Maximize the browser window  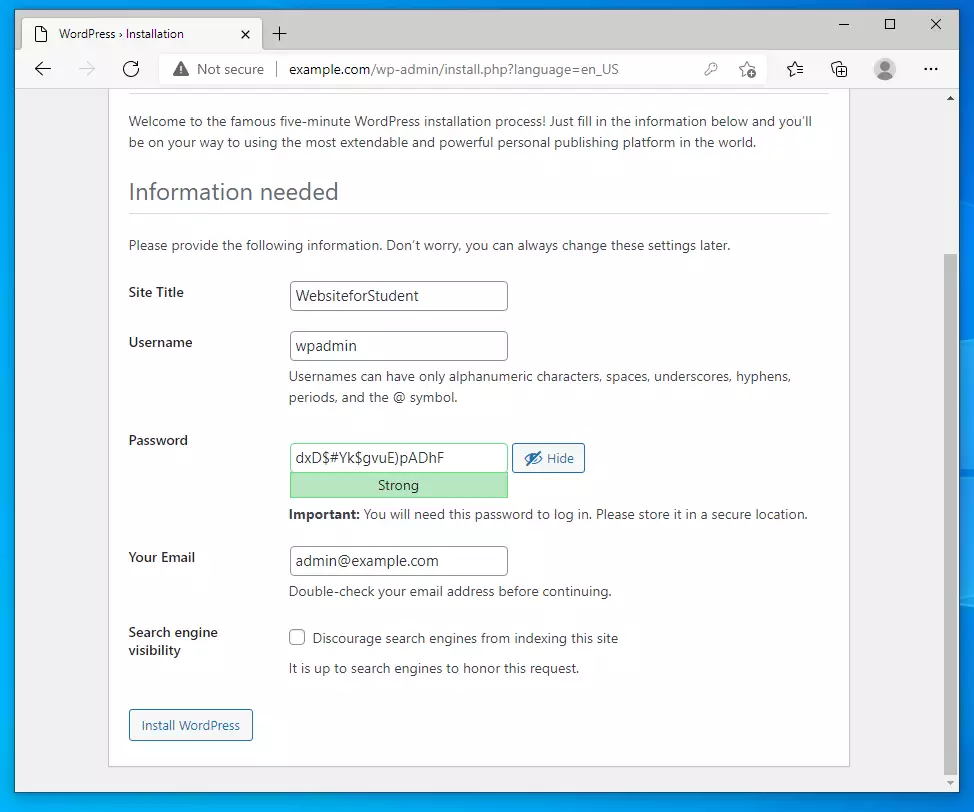tap(890, 24)
